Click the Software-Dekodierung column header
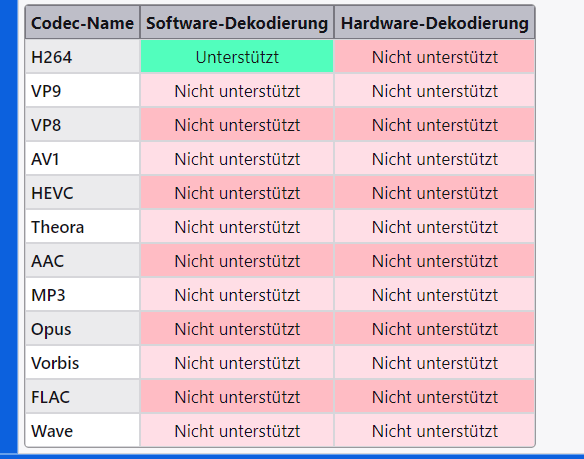 point(237,23)
